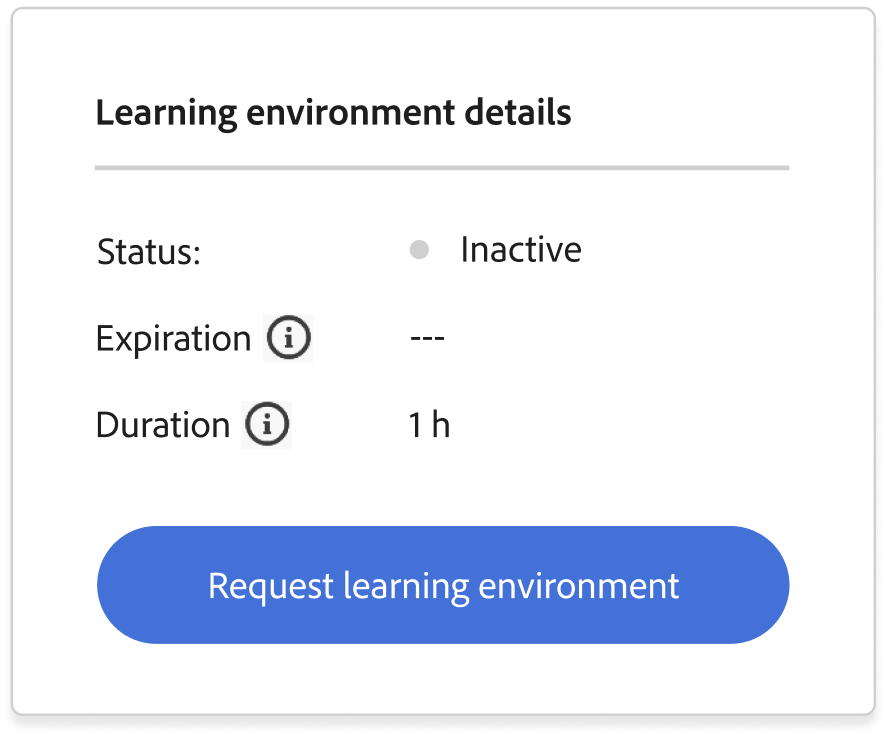Select the word environment in the heading

click(x=351, y=112)
